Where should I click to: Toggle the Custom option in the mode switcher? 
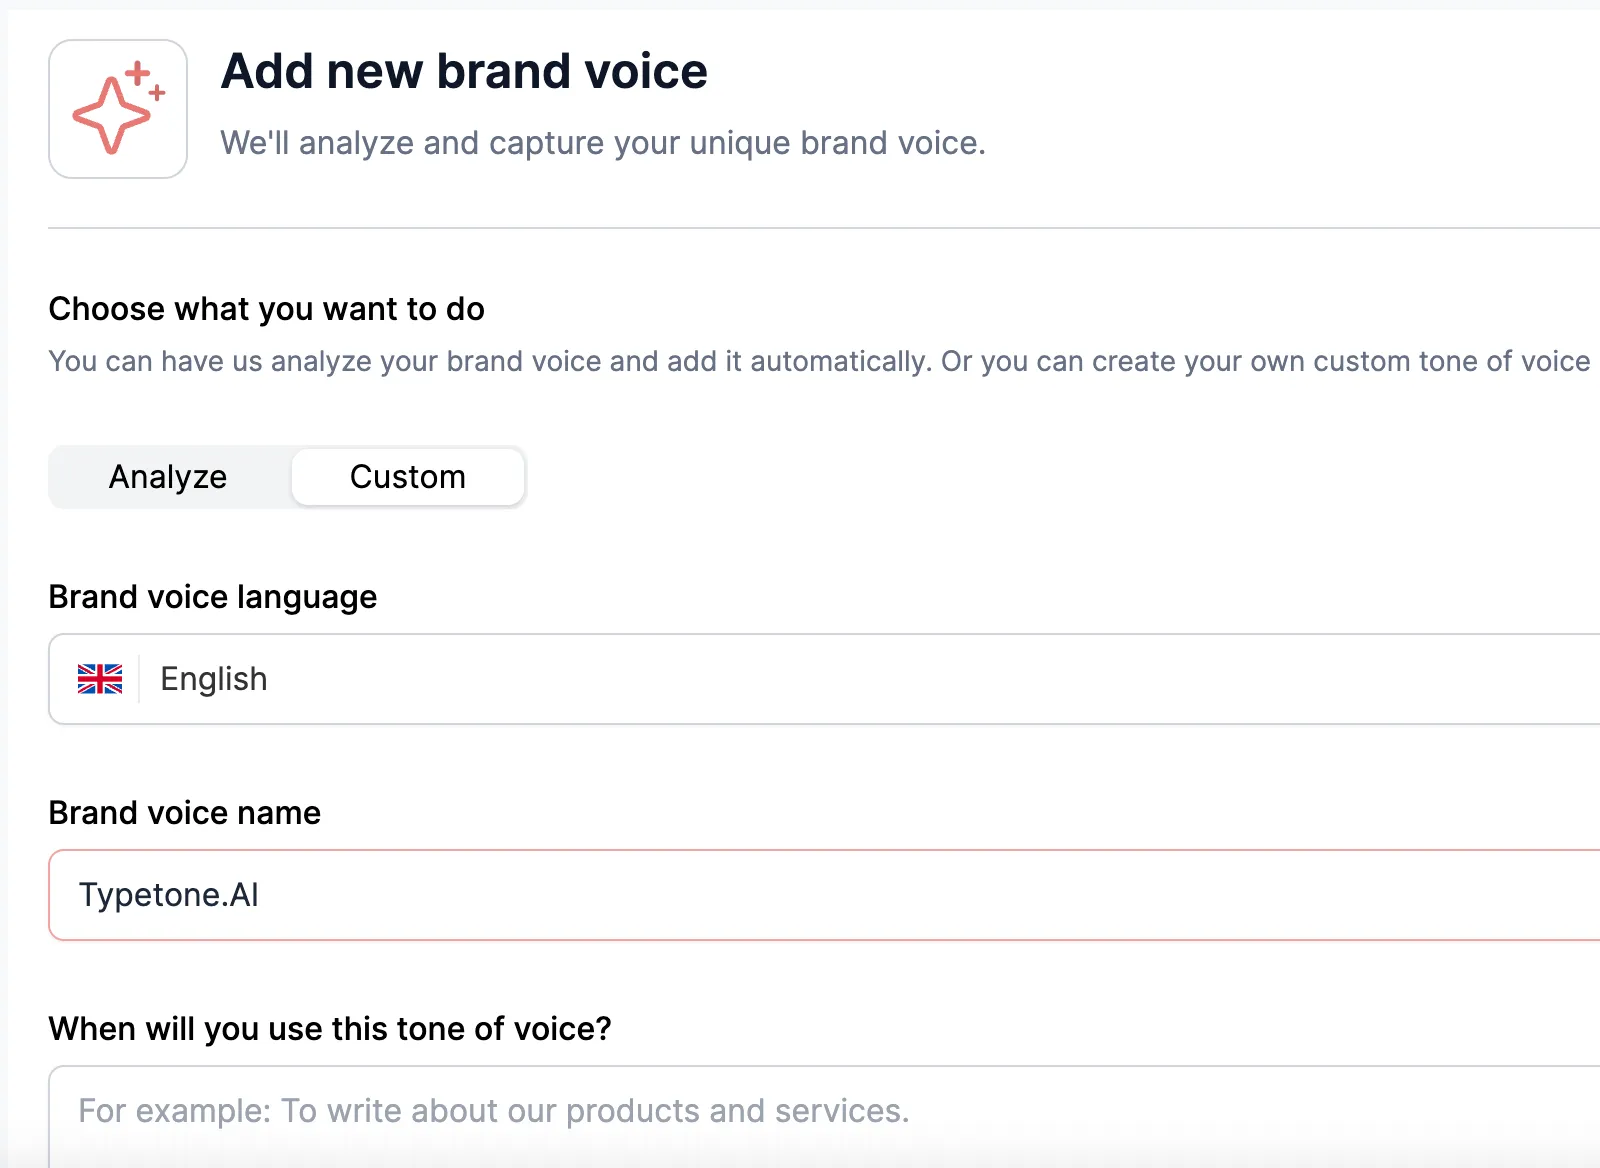coord(407,477)
